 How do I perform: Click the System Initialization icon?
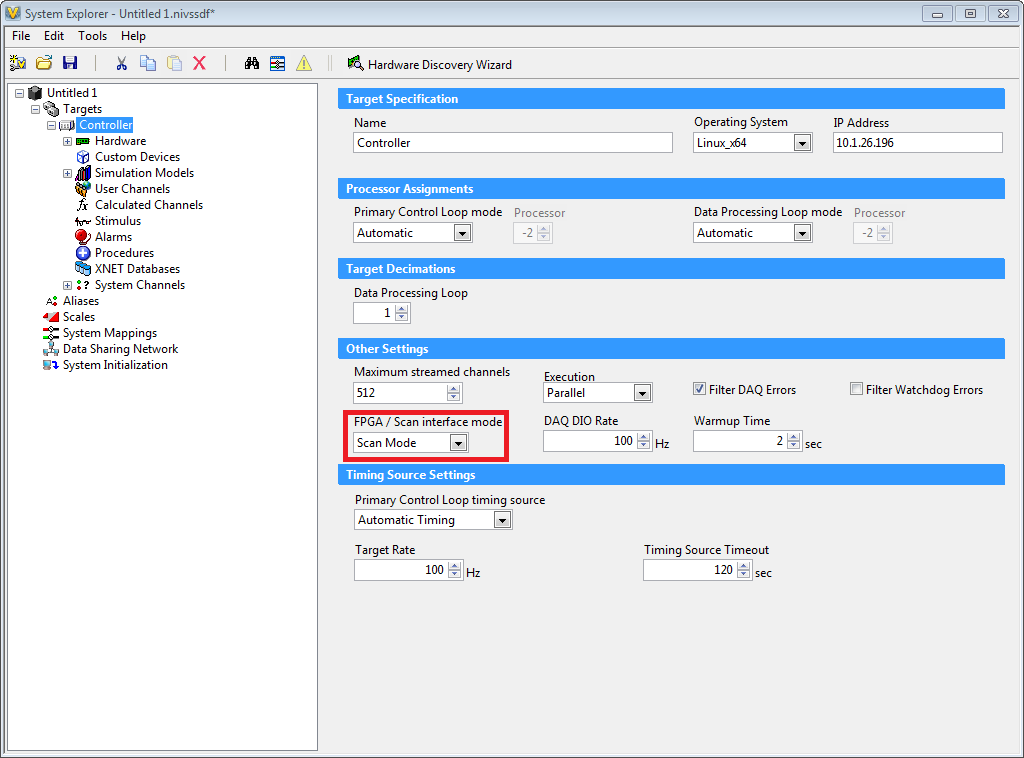click(51, 365)
